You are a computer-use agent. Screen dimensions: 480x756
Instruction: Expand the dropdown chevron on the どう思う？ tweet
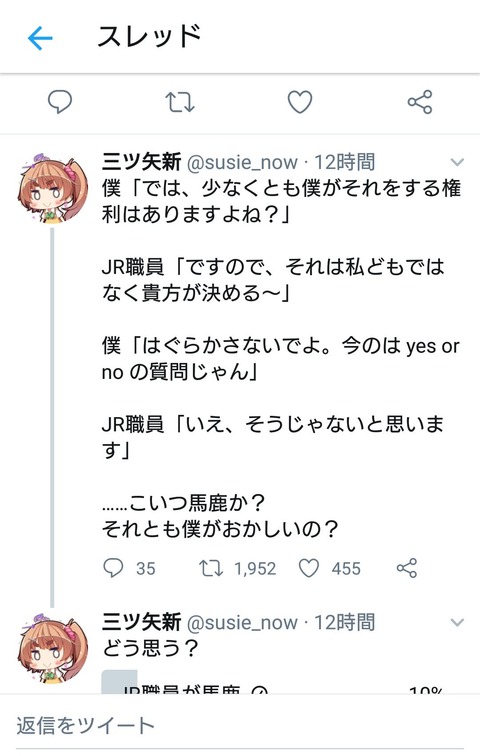(457, 622)
